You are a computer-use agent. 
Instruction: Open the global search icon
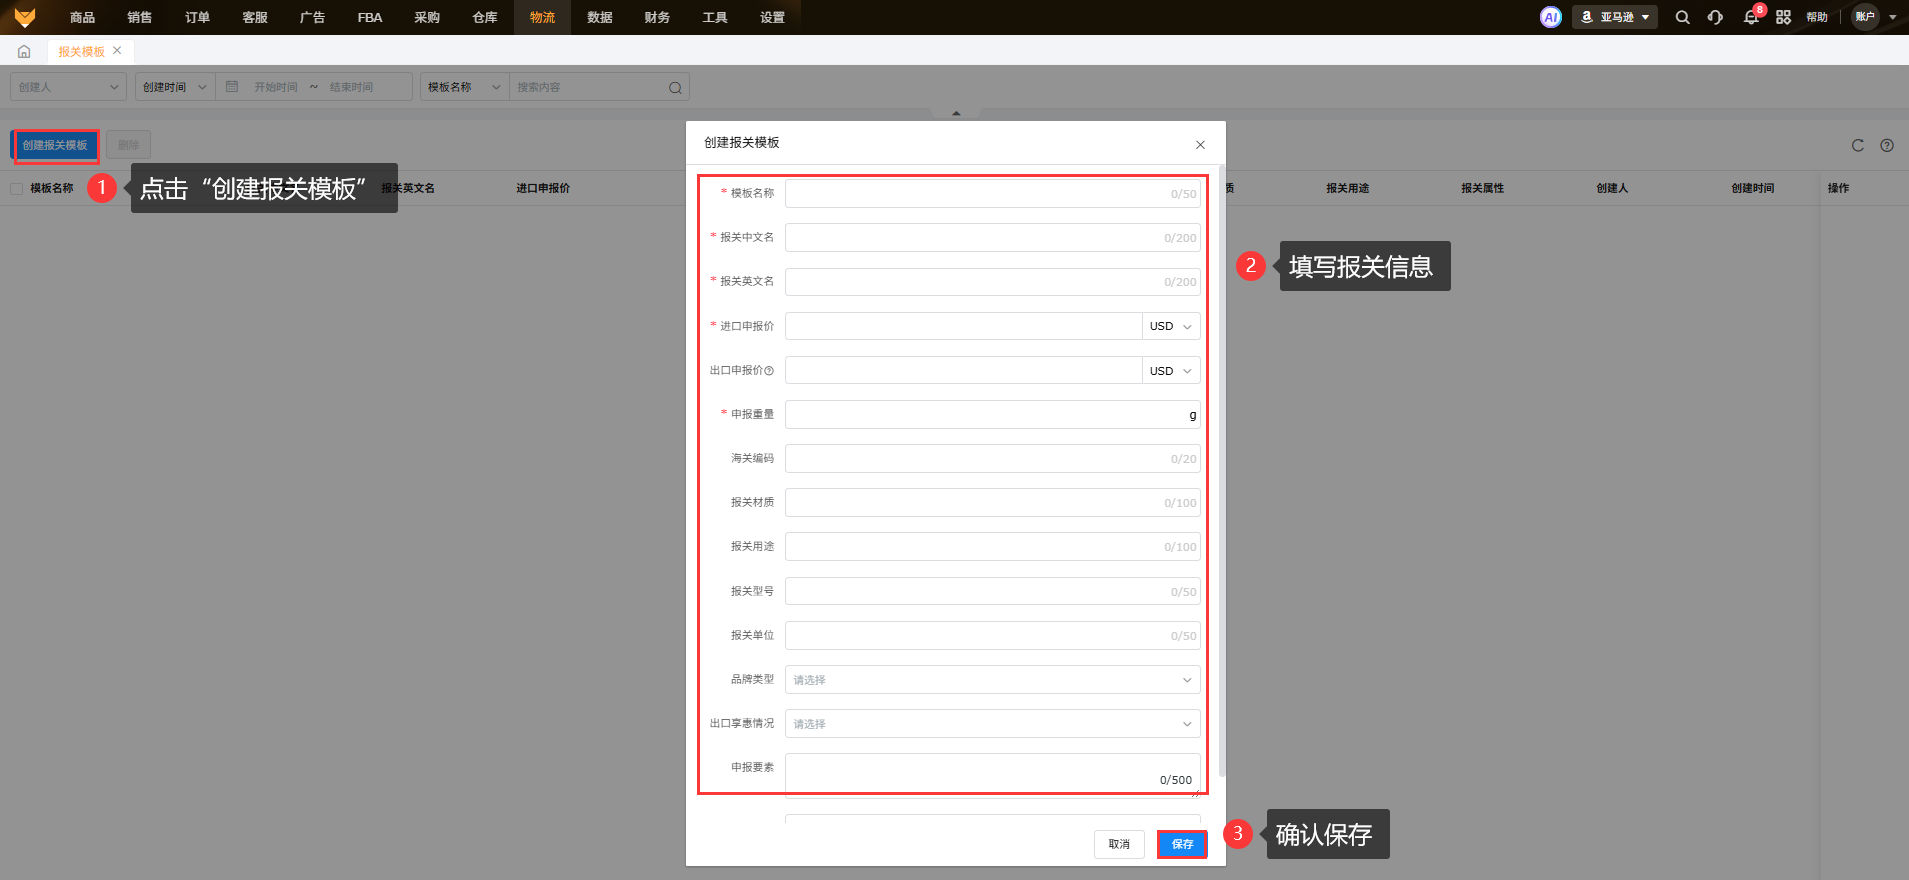click(x=1683, y=17)
